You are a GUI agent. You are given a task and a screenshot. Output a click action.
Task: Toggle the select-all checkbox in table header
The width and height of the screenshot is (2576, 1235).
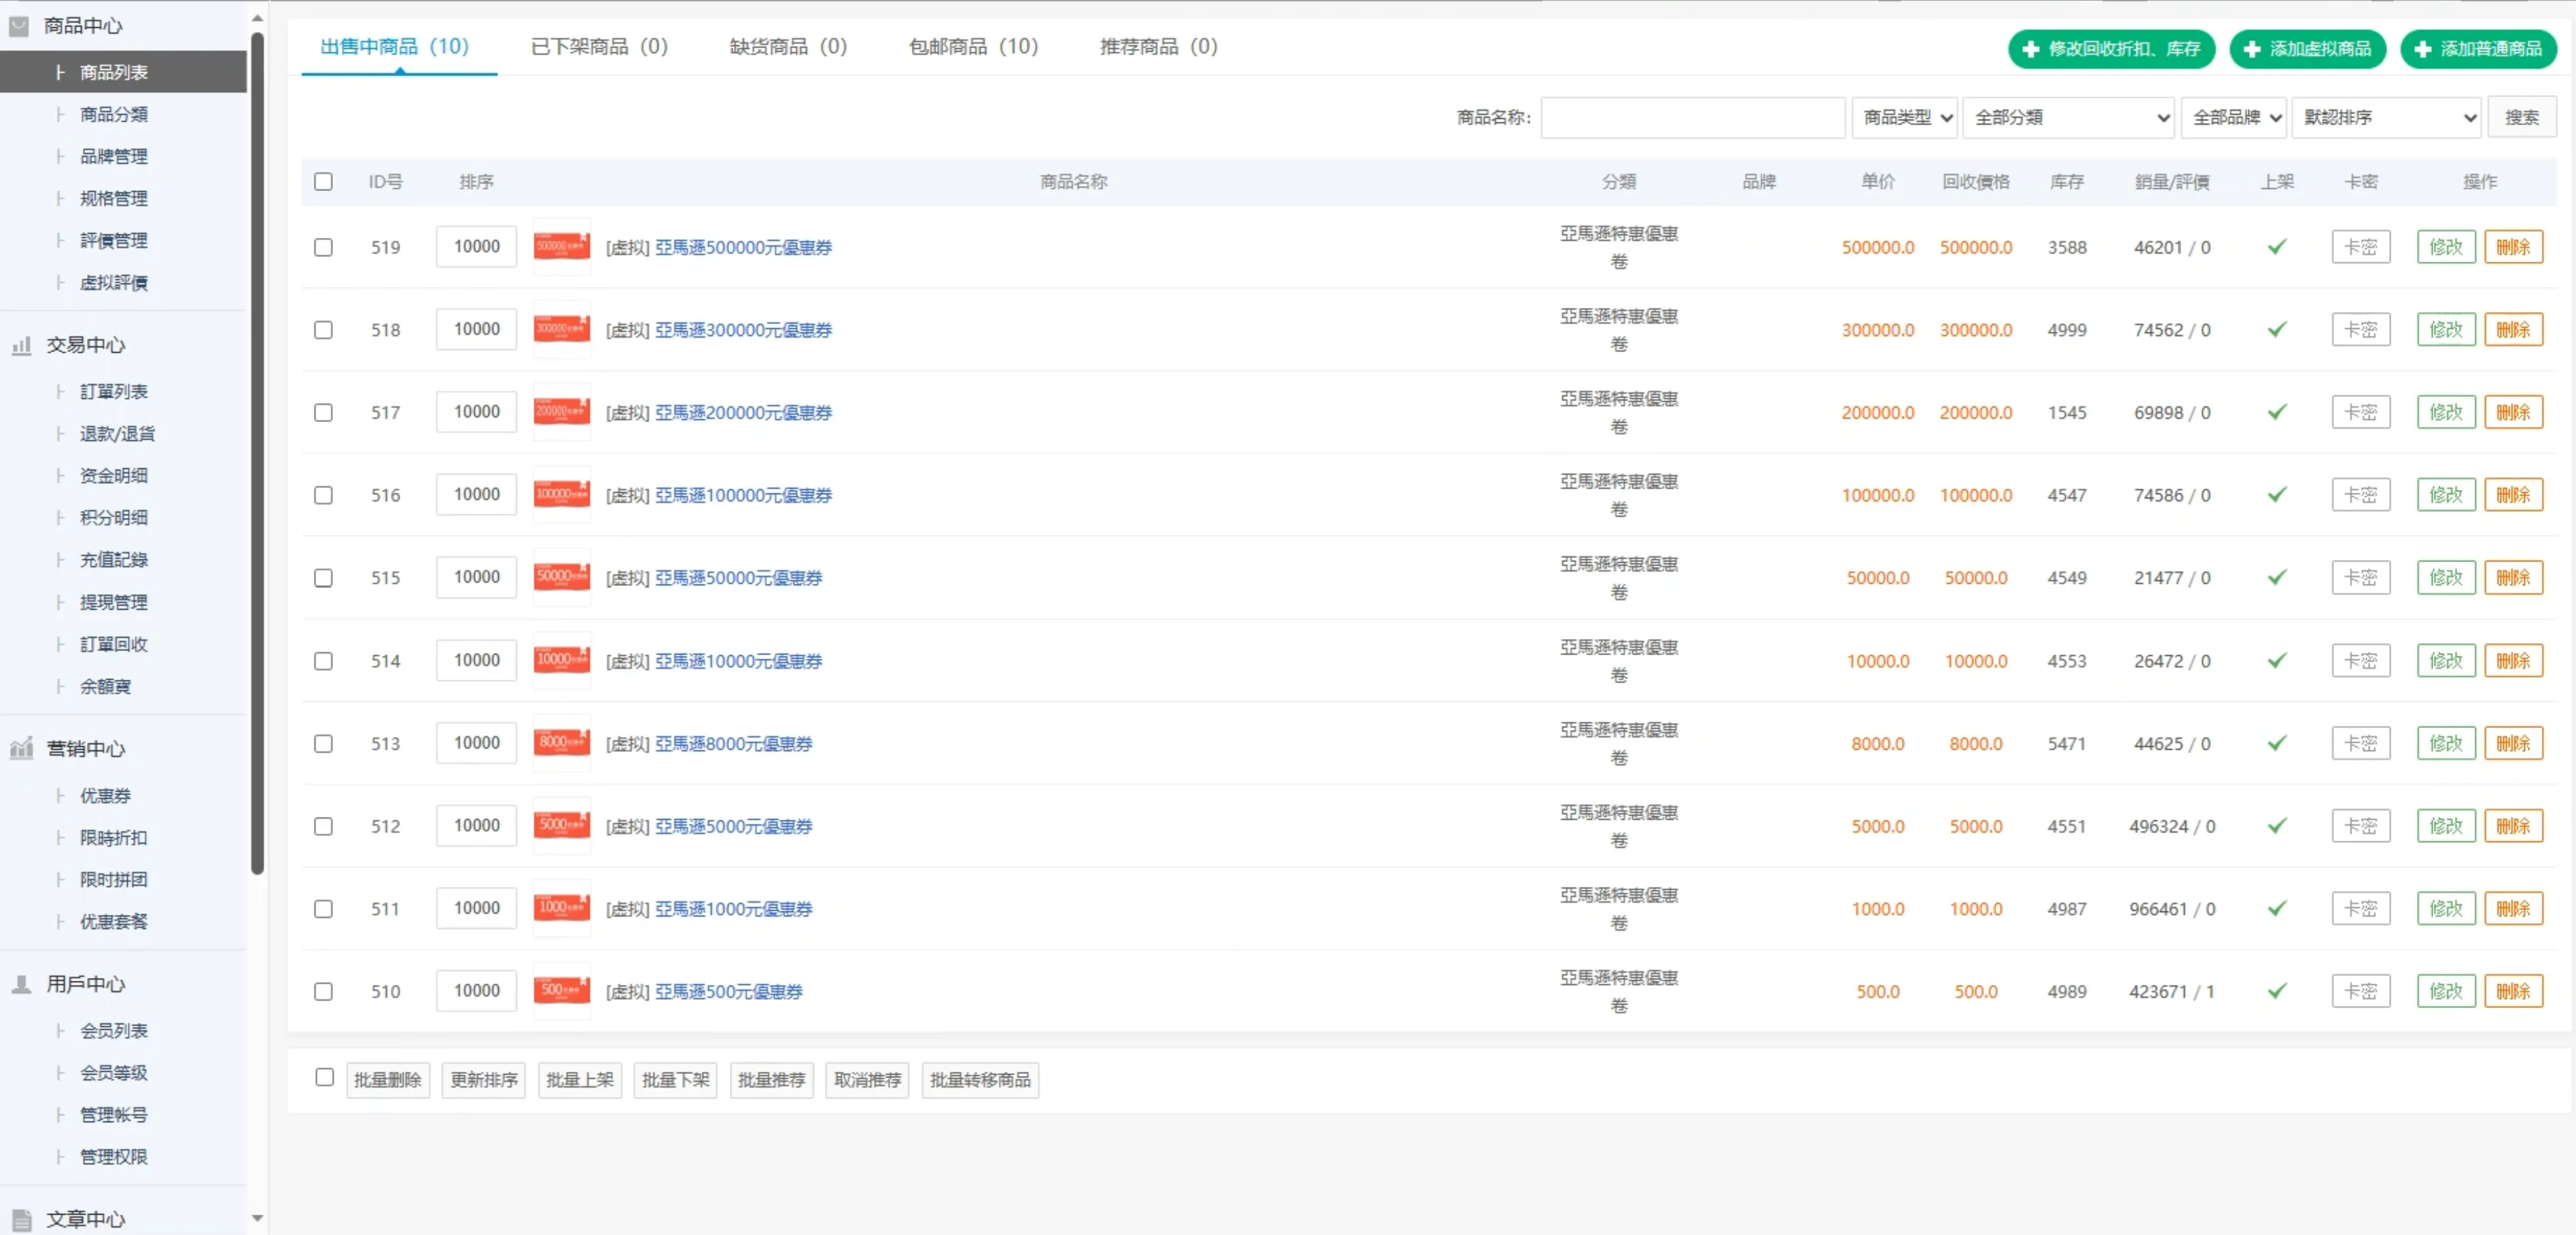(323, 182)
